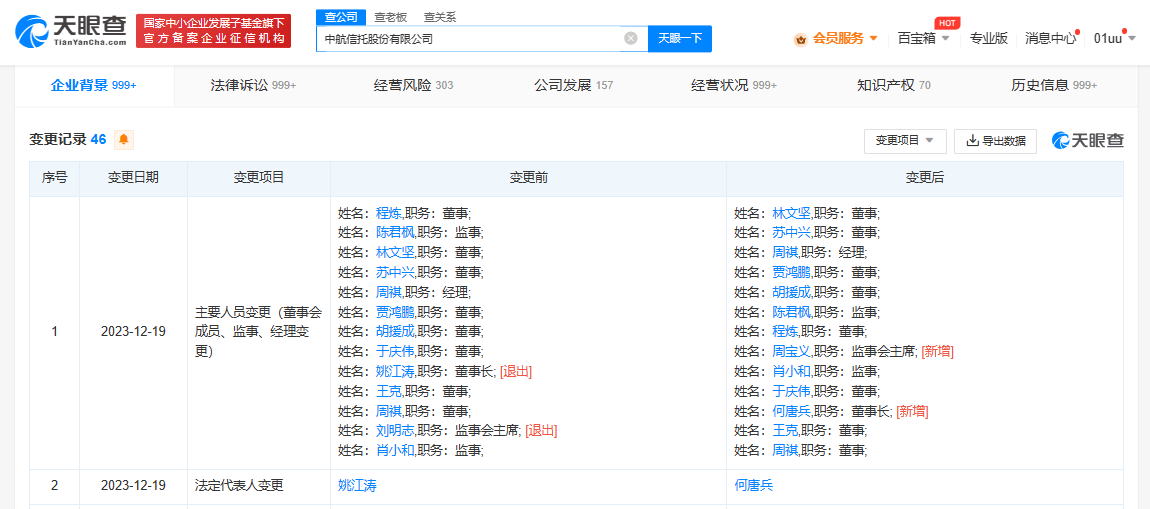
Task: Open 贾鸿鹏 in the 变更前 column
Action: pyautogui.click(x=395, y=312)
